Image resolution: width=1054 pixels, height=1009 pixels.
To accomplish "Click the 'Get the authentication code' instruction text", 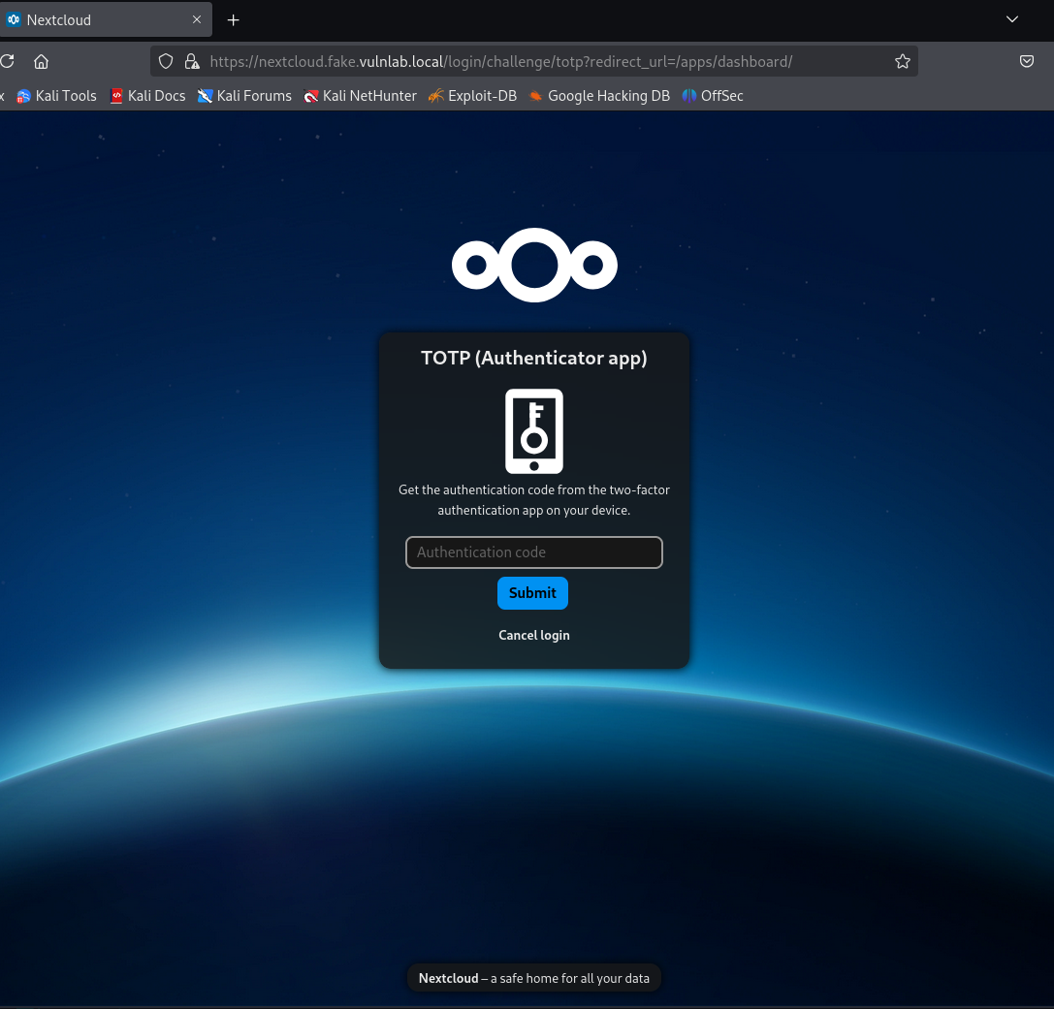I will tap(534, 499).
